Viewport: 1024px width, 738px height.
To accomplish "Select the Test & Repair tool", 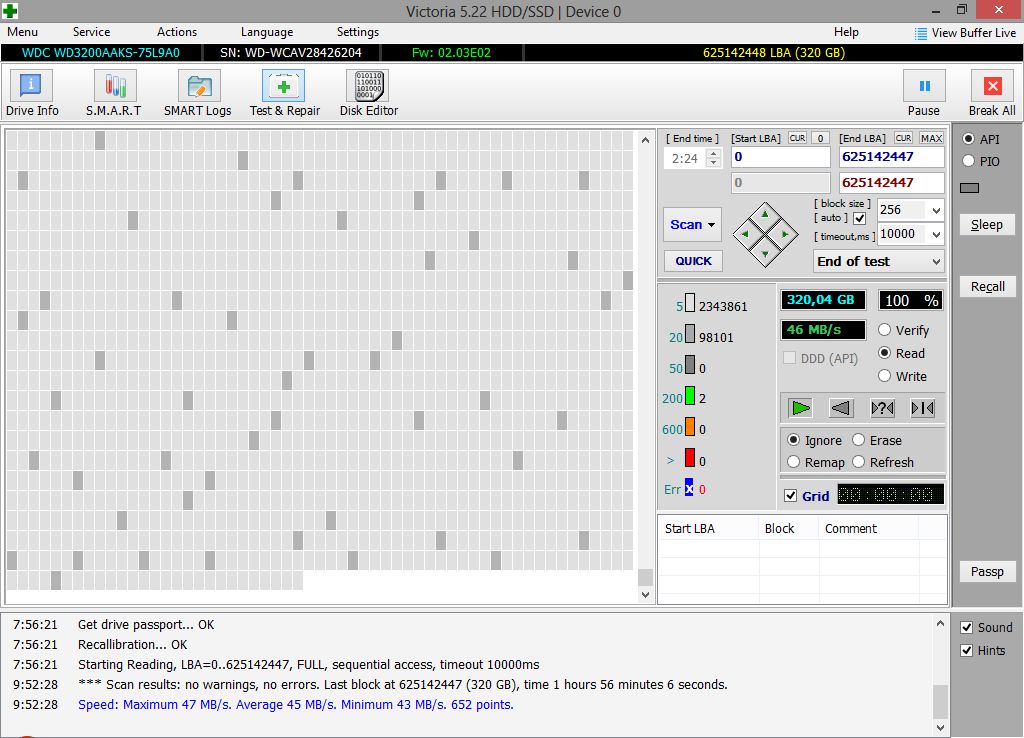I will [284, 94].
